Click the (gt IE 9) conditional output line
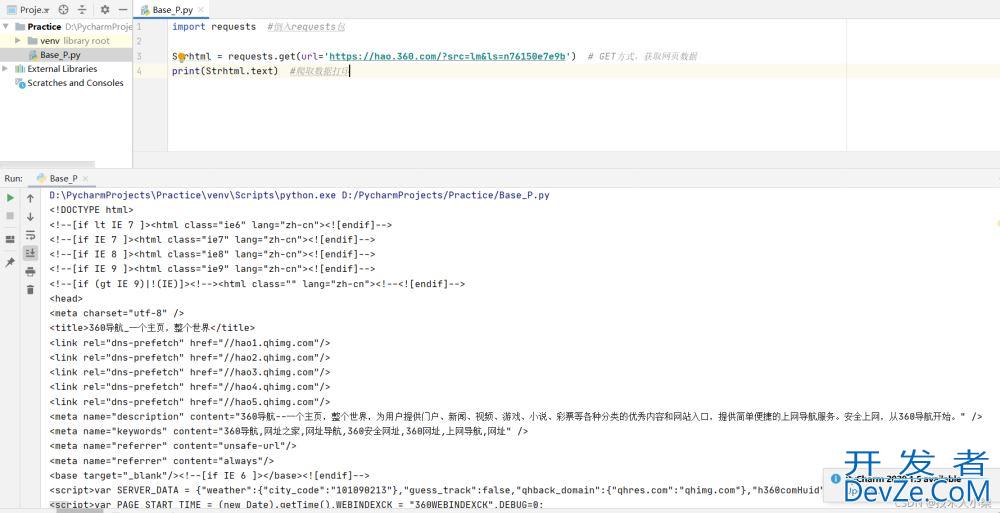The width and height of the screenshot is (1000, 513). click(x=257, y=284)
